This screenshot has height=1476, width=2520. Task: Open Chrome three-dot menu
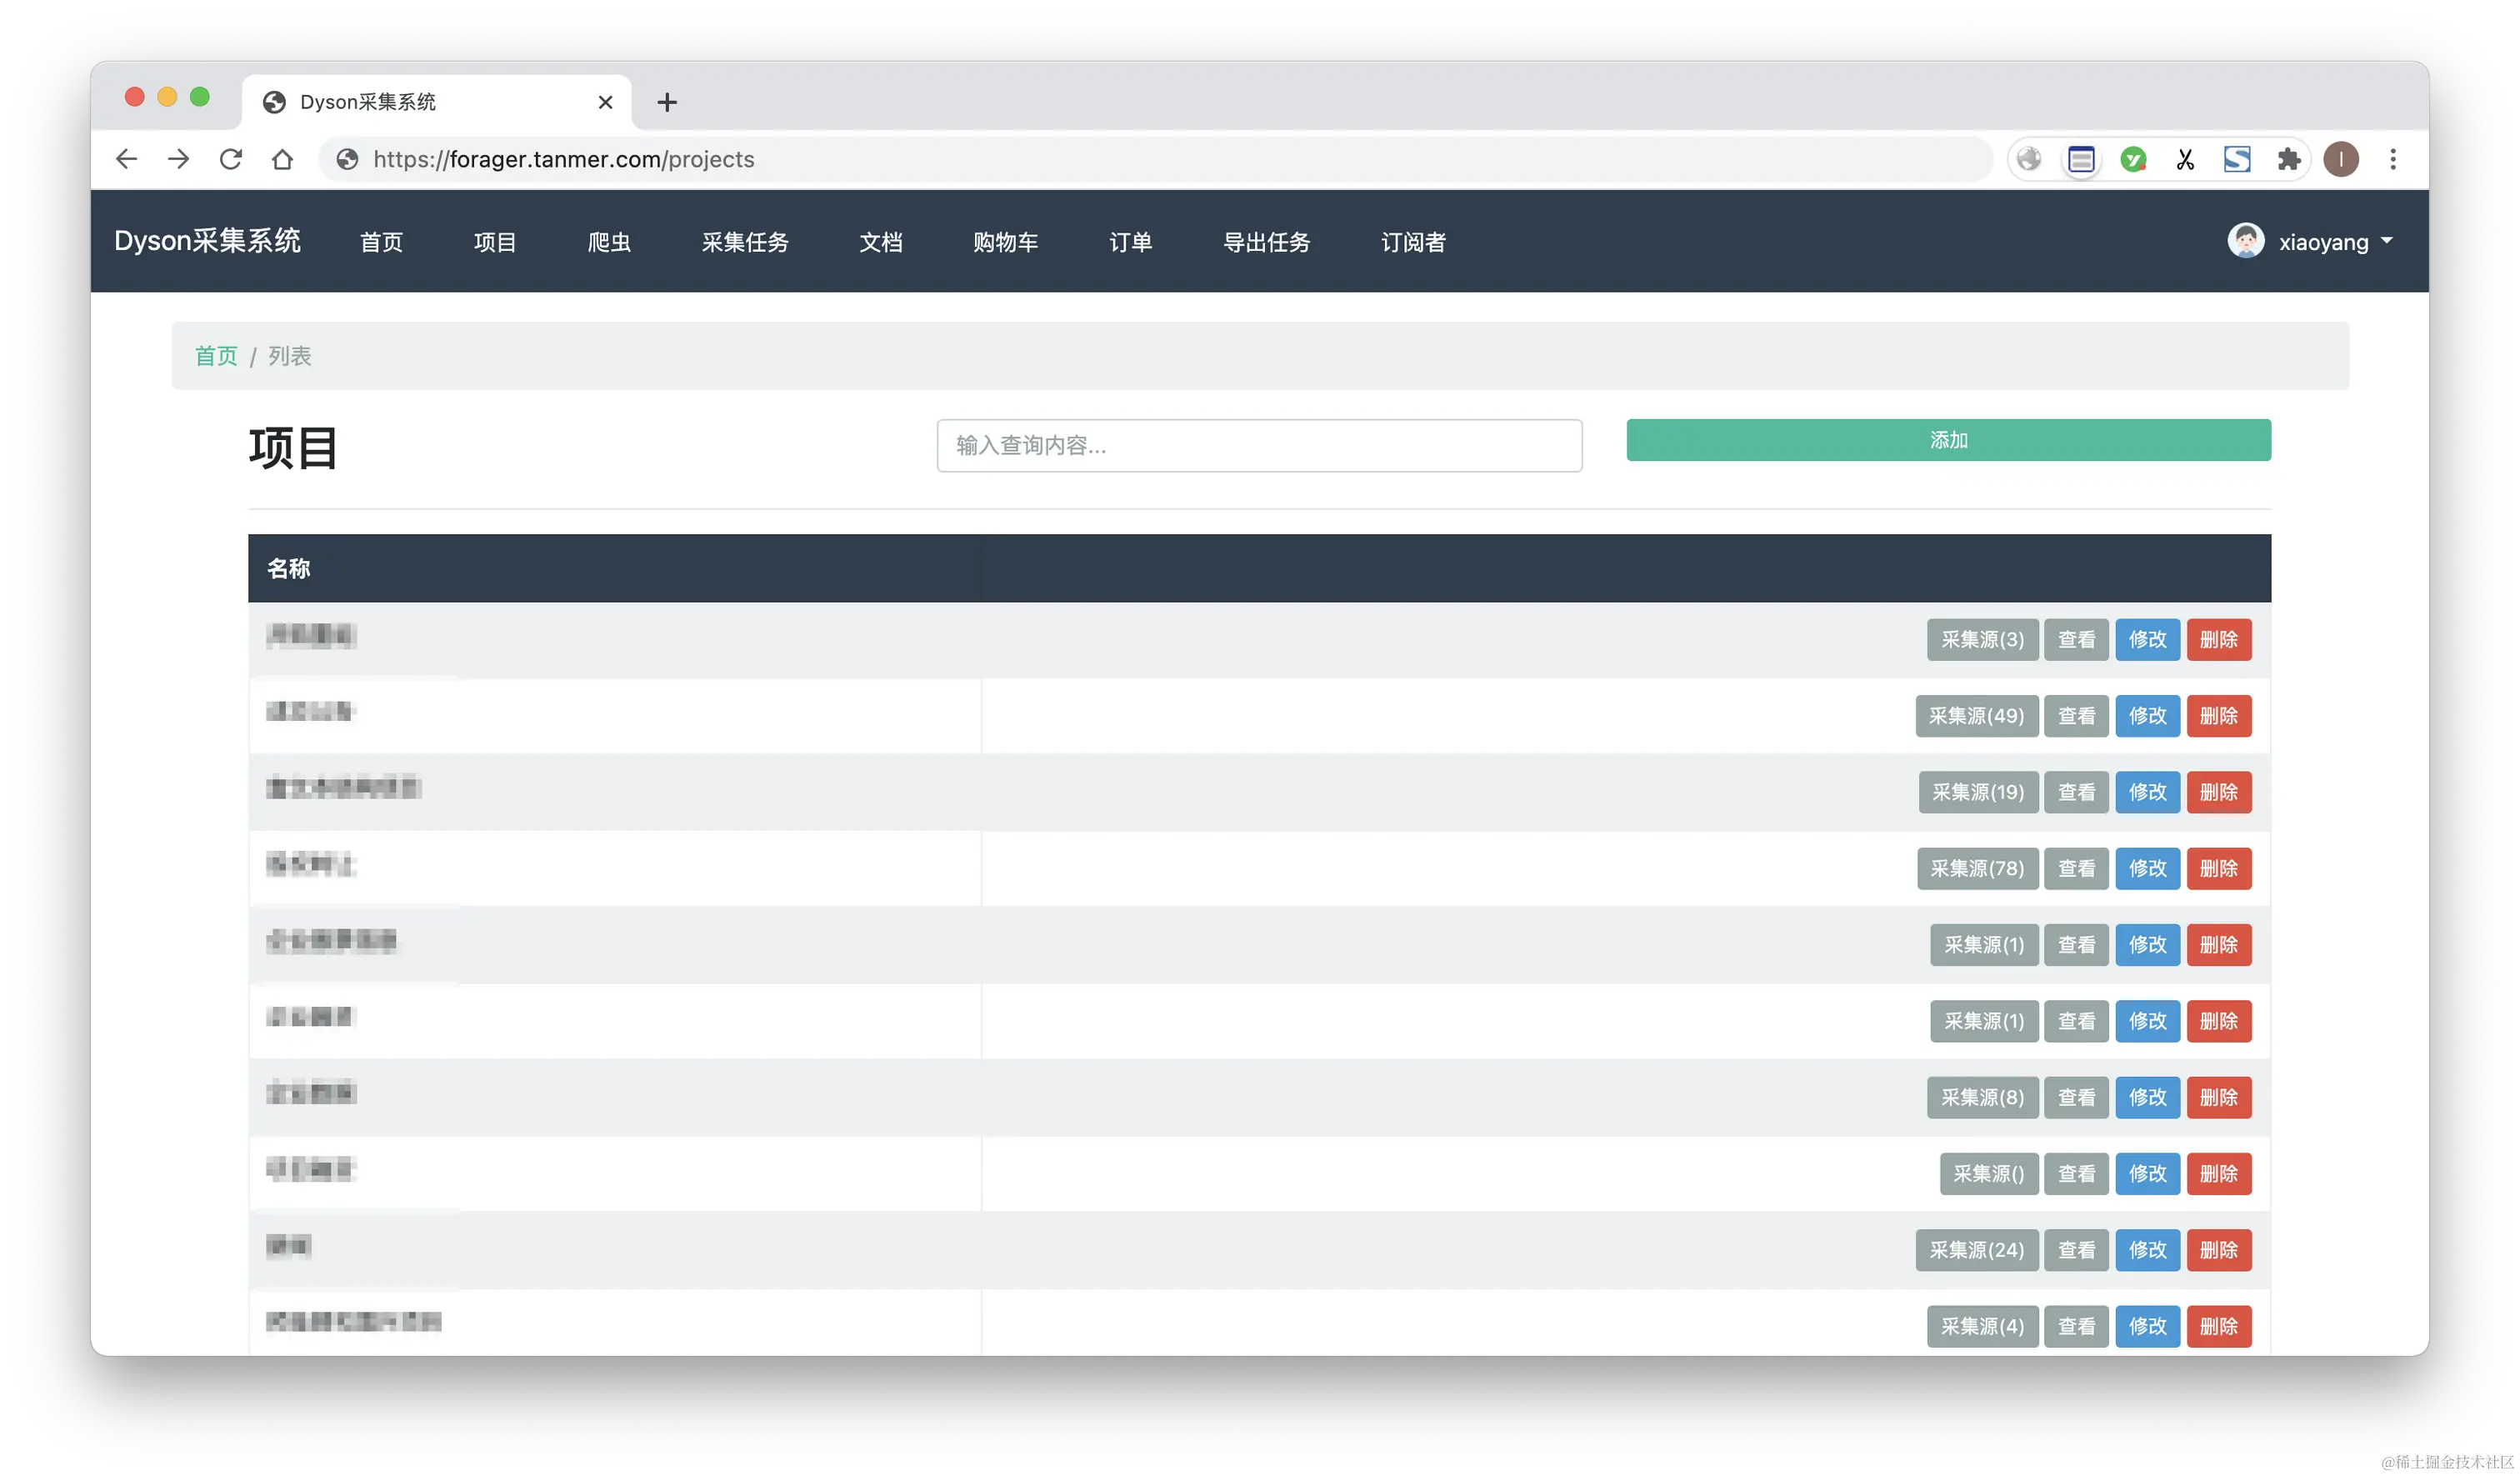tap(2393, 159)
